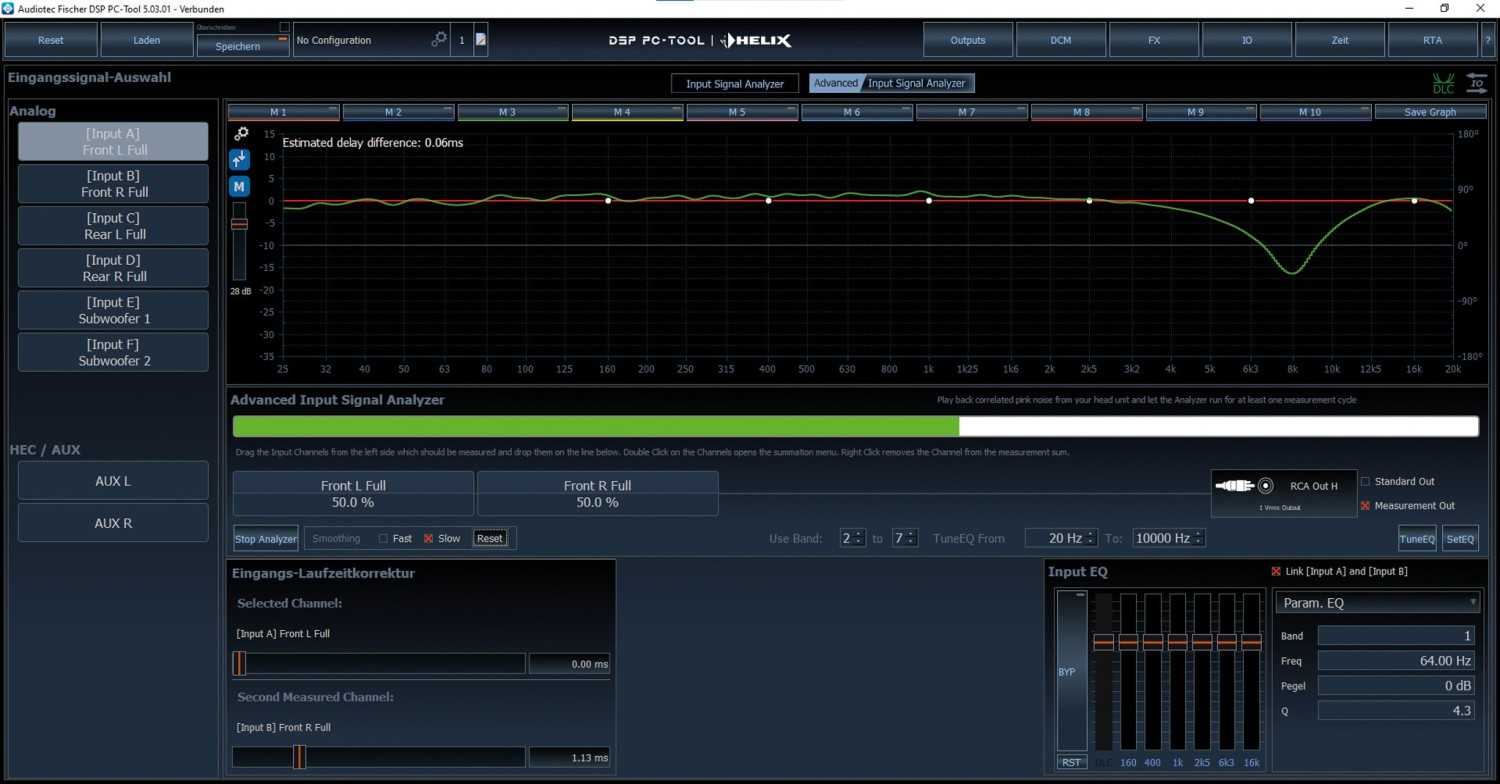The image size is (1500, 784).
Task: Click the Reset button in top toolbar
Action: tap(50, 40)
